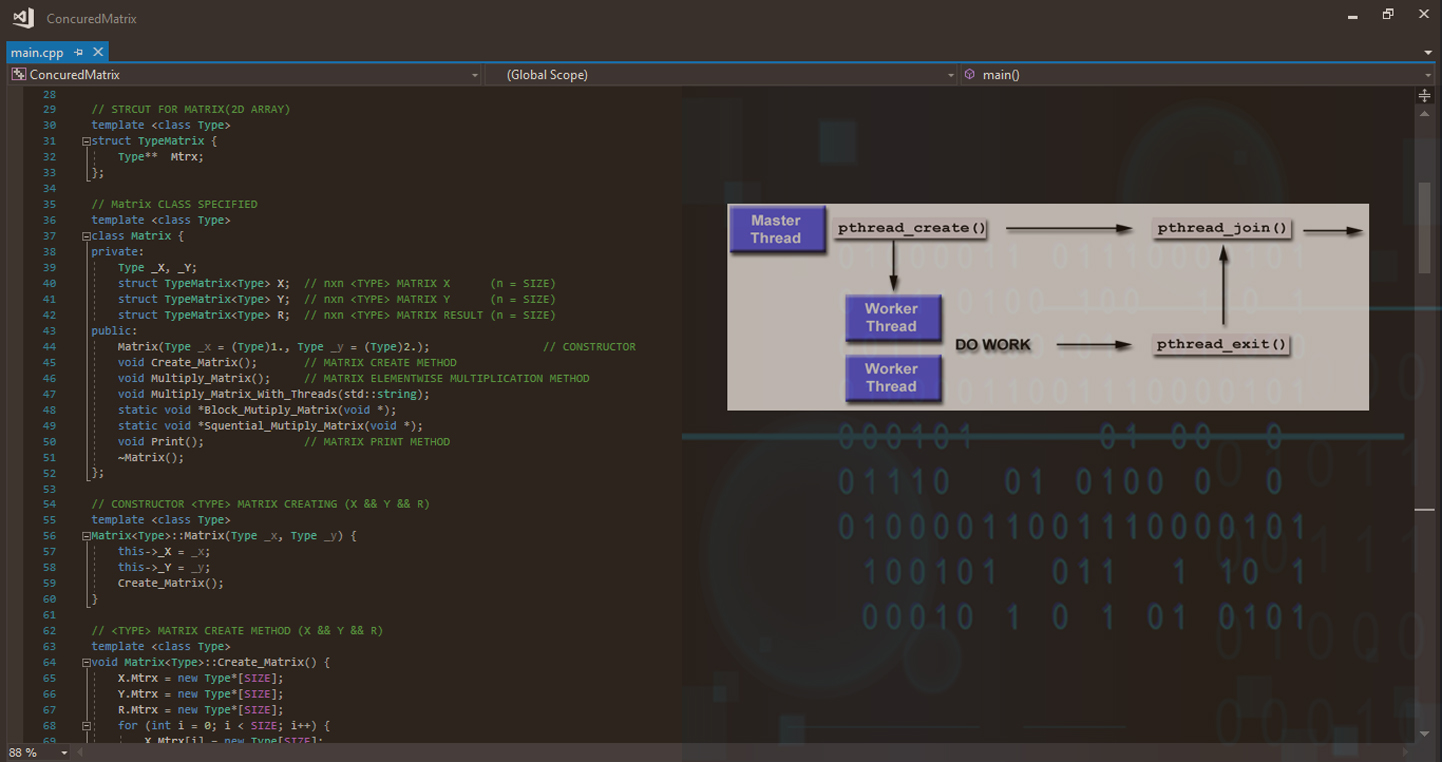The image size is (1442, 762).
Task: Collapse the Matrix constructor definition block
Action: 87,536
